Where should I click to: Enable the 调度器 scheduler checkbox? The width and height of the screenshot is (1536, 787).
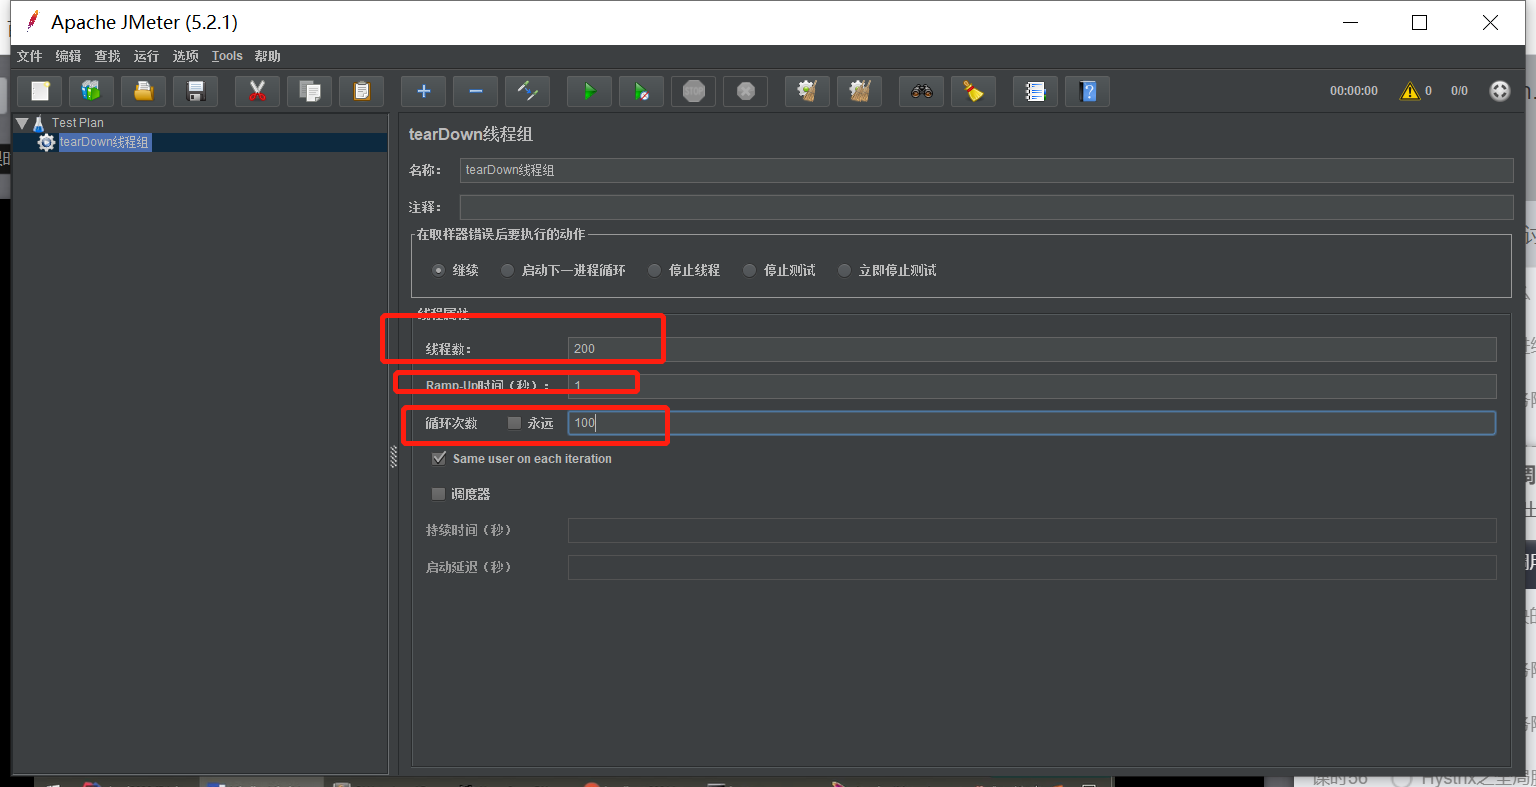coord(438,494)
